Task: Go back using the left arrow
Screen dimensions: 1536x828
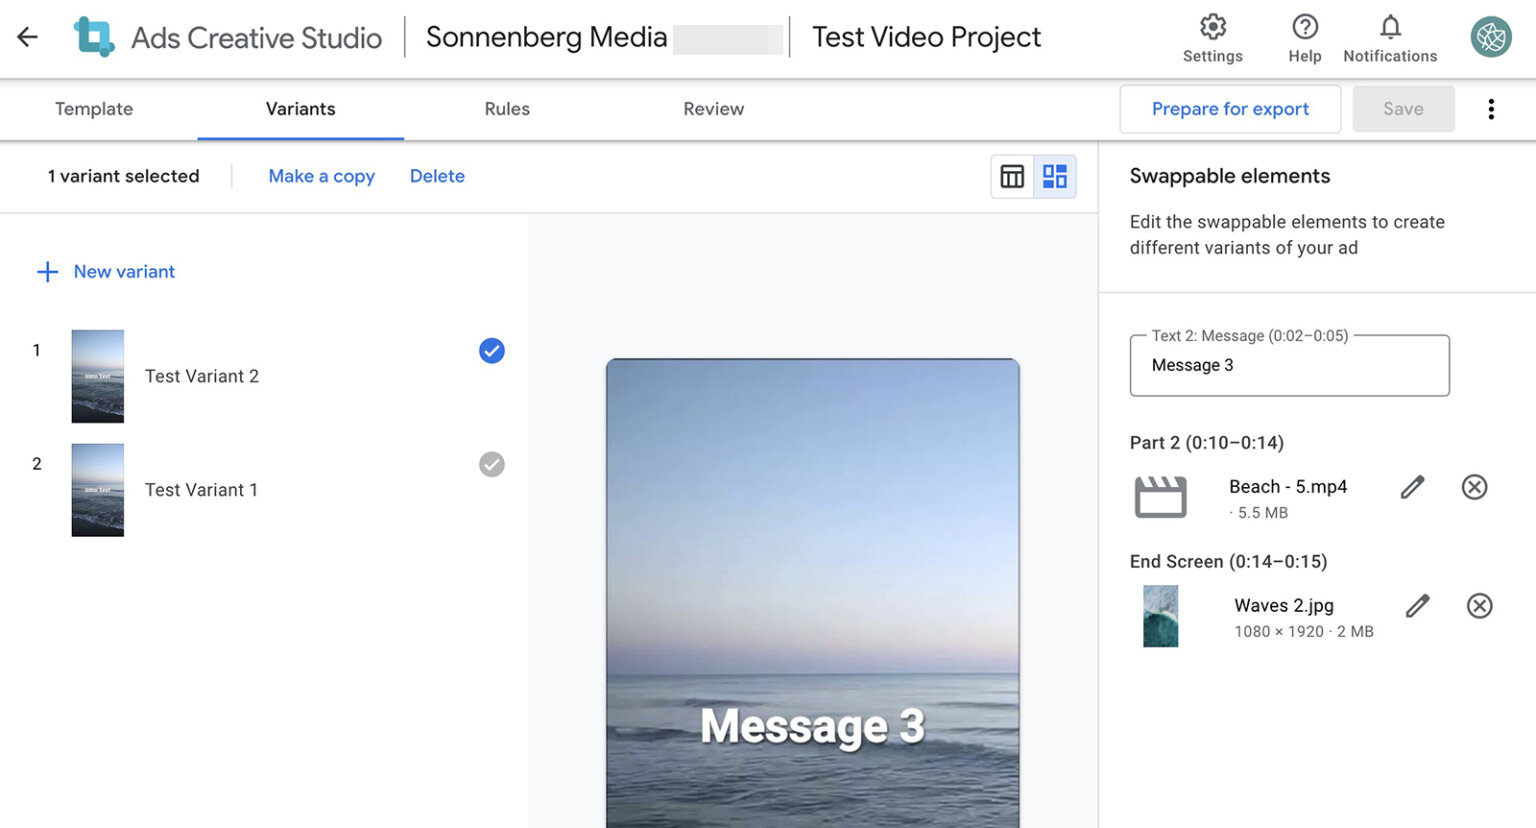Action: (27, 38)
